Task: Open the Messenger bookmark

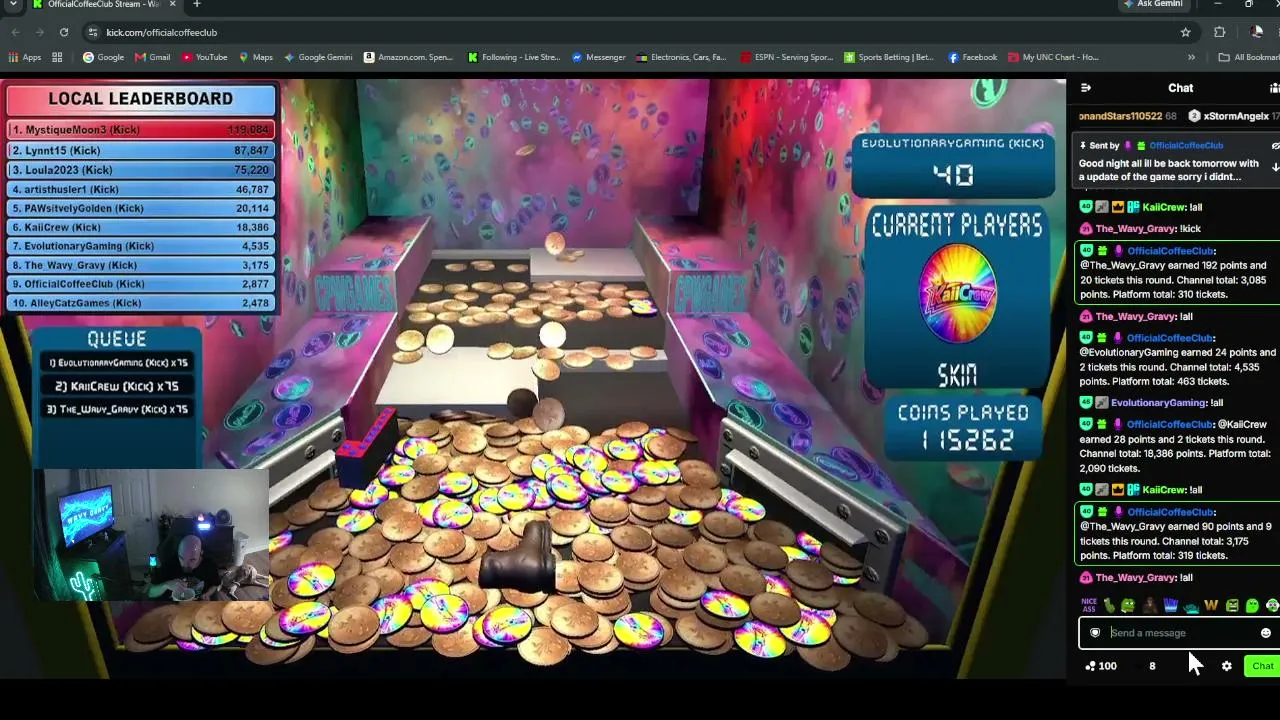Action: [598, 57]
